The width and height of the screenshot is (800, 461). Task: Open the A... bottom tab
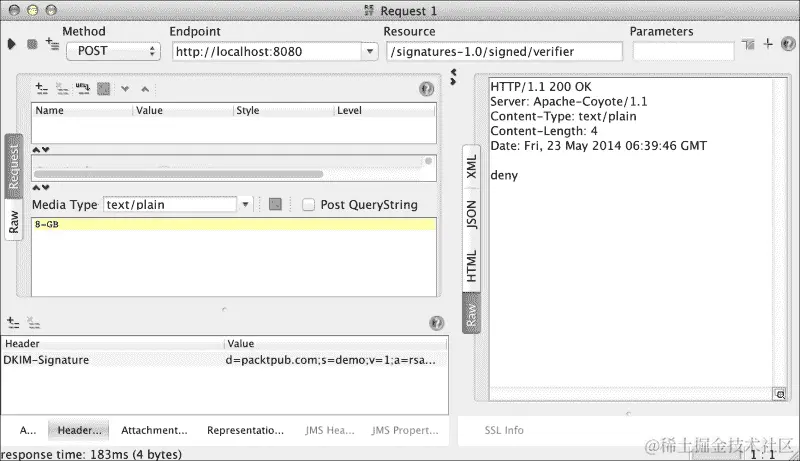(x=28, y=430)
